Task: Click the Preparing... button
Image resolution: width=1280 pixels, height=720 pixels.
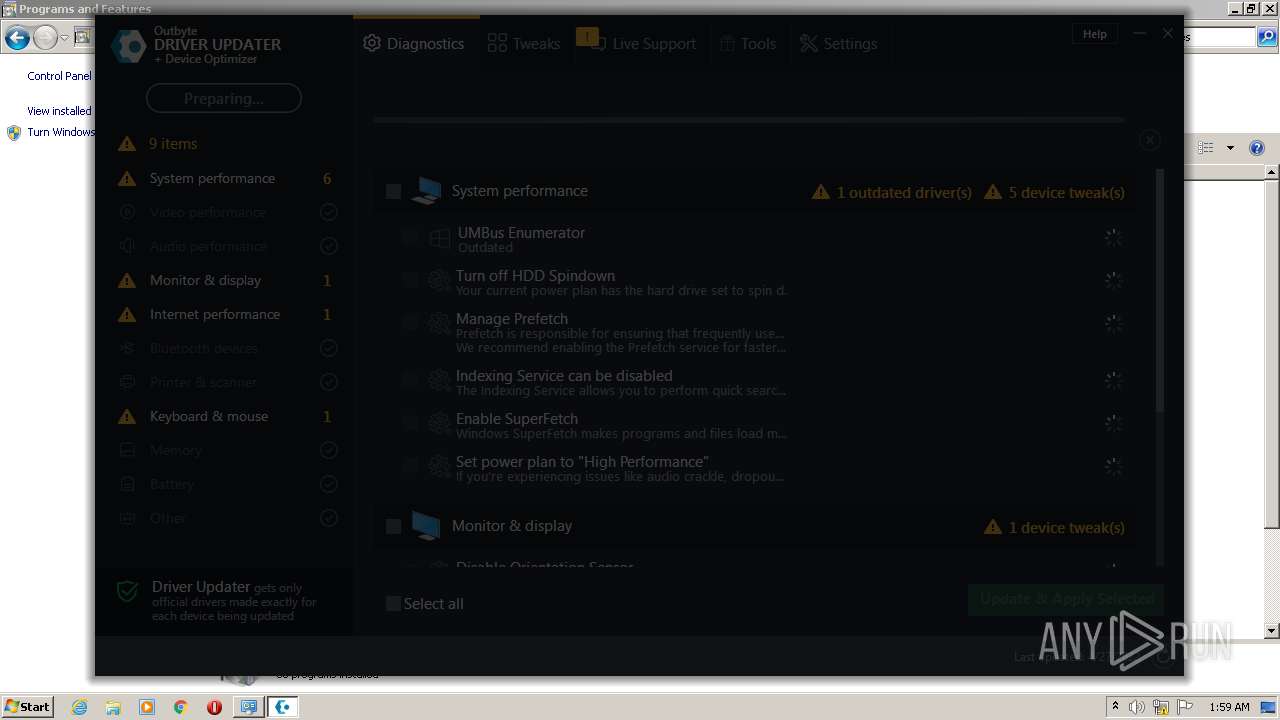Action: pos(224,98)
